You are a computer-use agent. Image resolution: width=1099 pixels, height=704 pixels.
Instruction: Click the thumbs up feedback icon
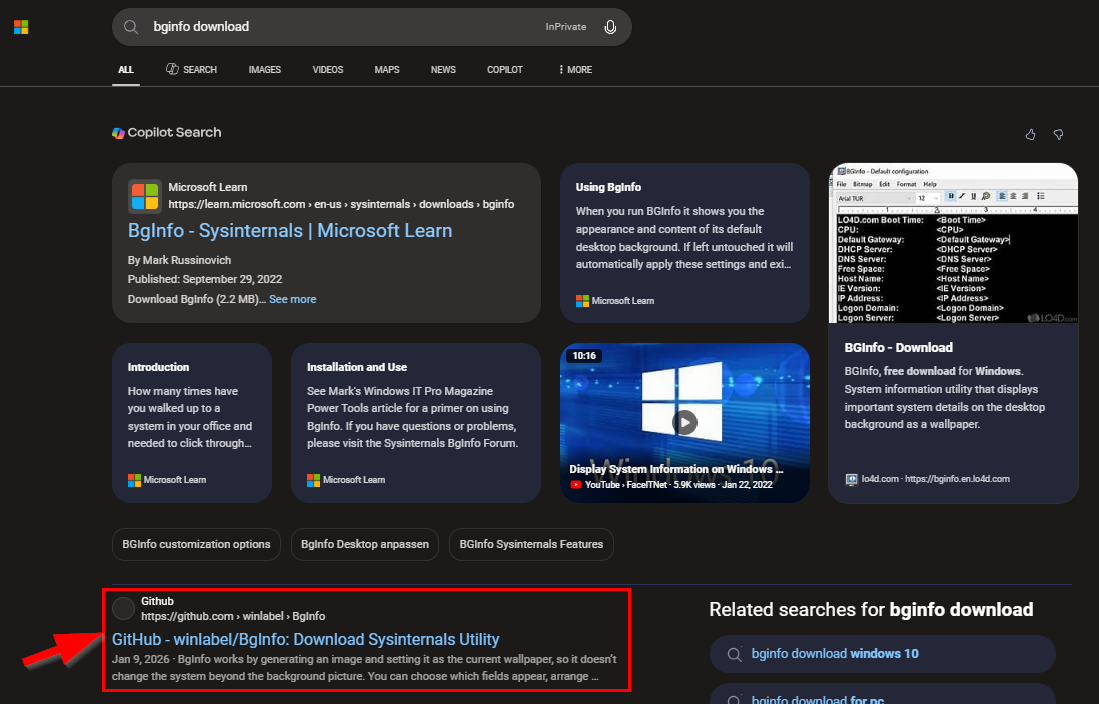click(x=1031, y=134)
